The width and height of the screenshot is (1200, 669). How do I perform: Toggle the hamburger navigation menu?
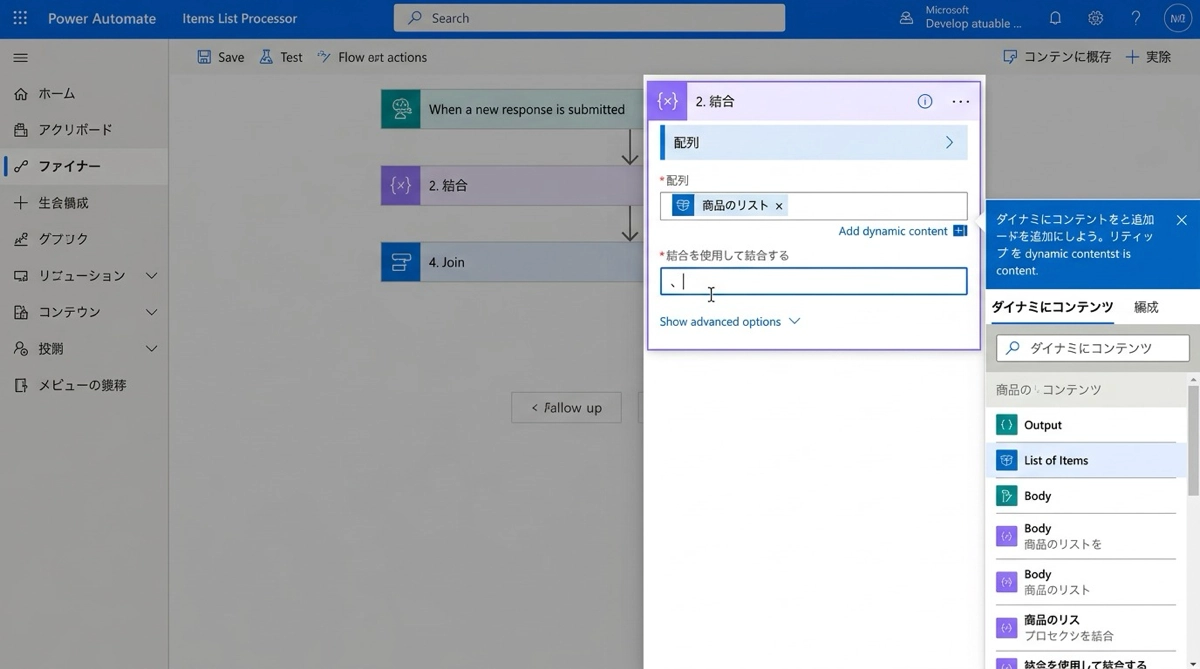(20, 58)
